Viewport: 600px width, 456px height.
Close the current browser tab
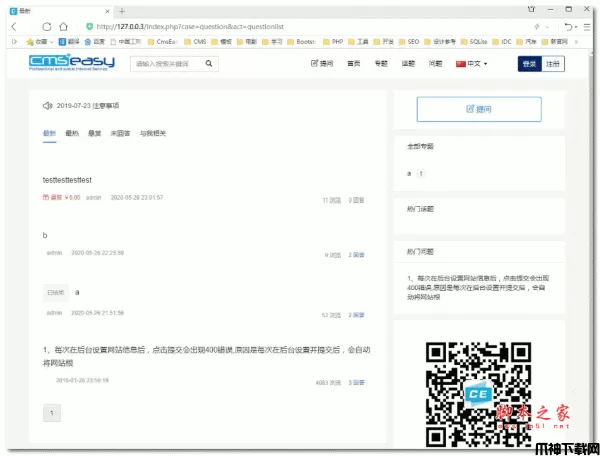[107, 11]
